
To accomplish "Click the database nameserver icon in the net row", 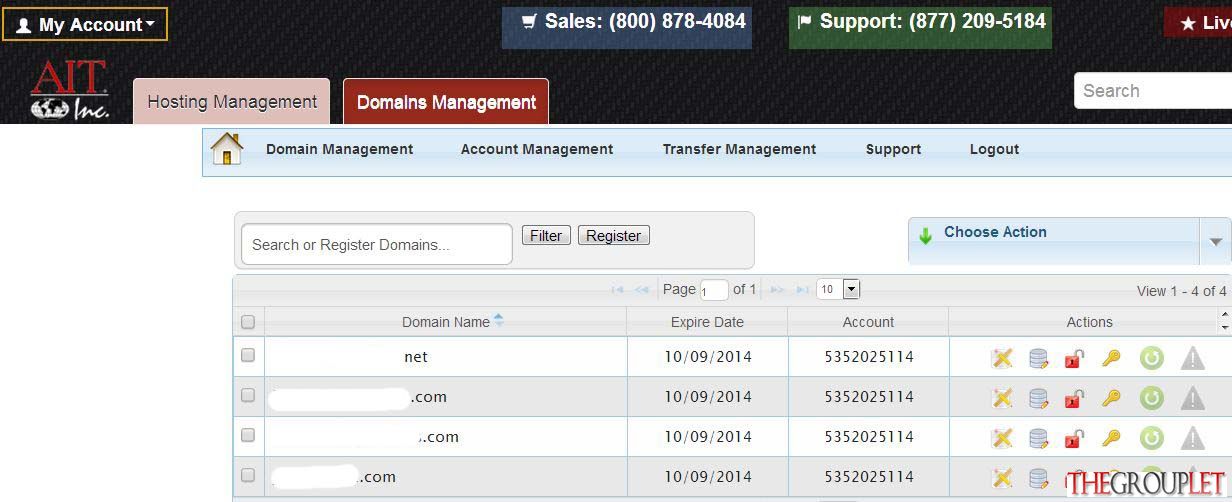I will pyautogui.click(x=1039, y=358).
